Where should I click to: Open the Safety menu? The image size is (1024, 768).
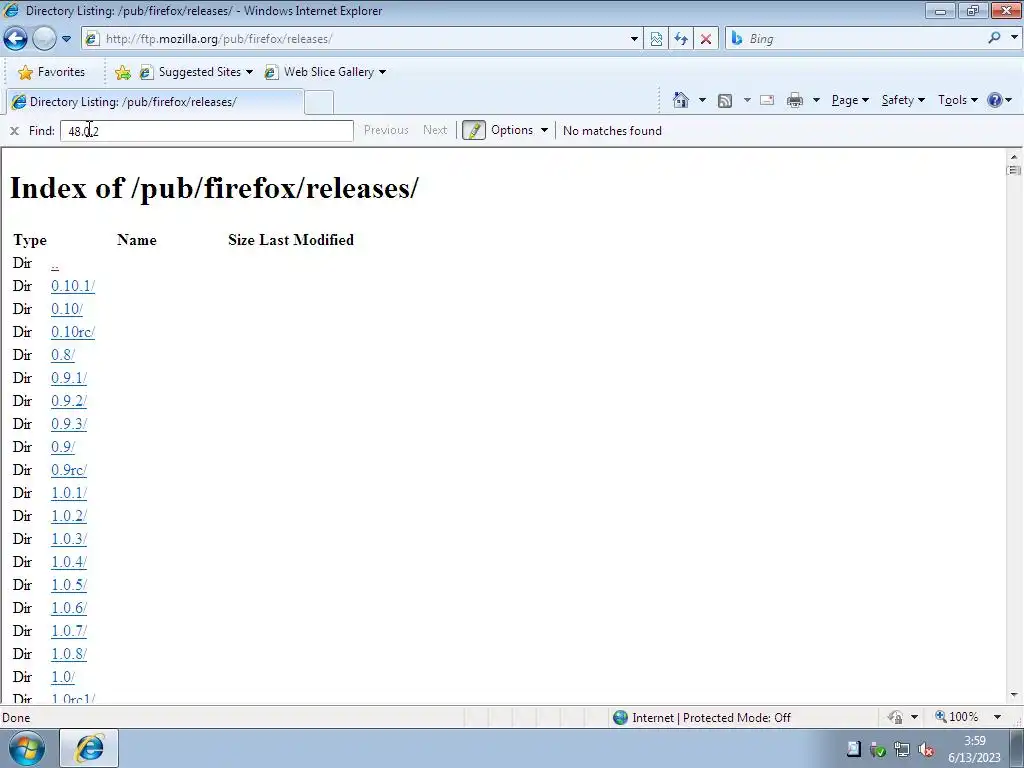pyautogui.click(x=903, y=100)
